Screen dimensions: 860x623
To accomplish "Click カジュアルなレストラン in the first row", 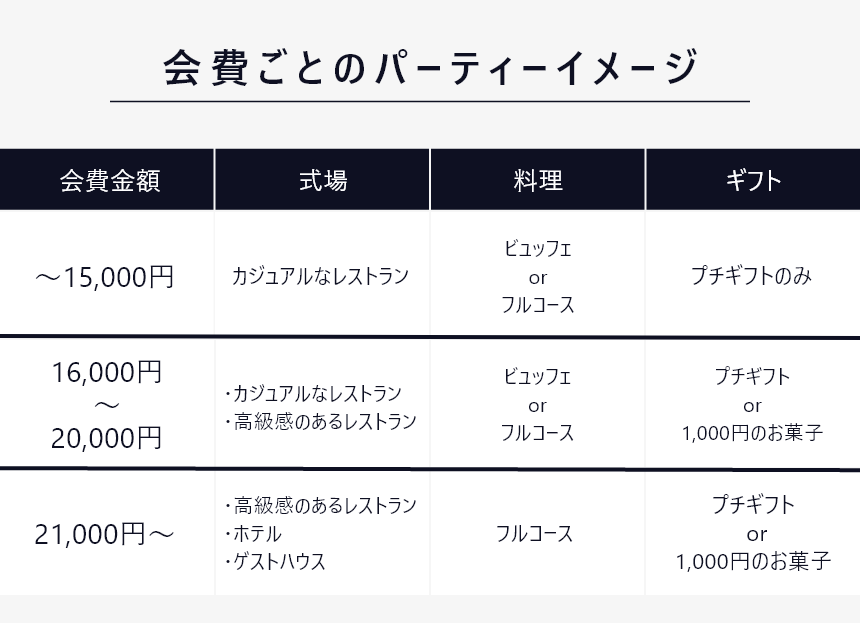I will [320, 276].
